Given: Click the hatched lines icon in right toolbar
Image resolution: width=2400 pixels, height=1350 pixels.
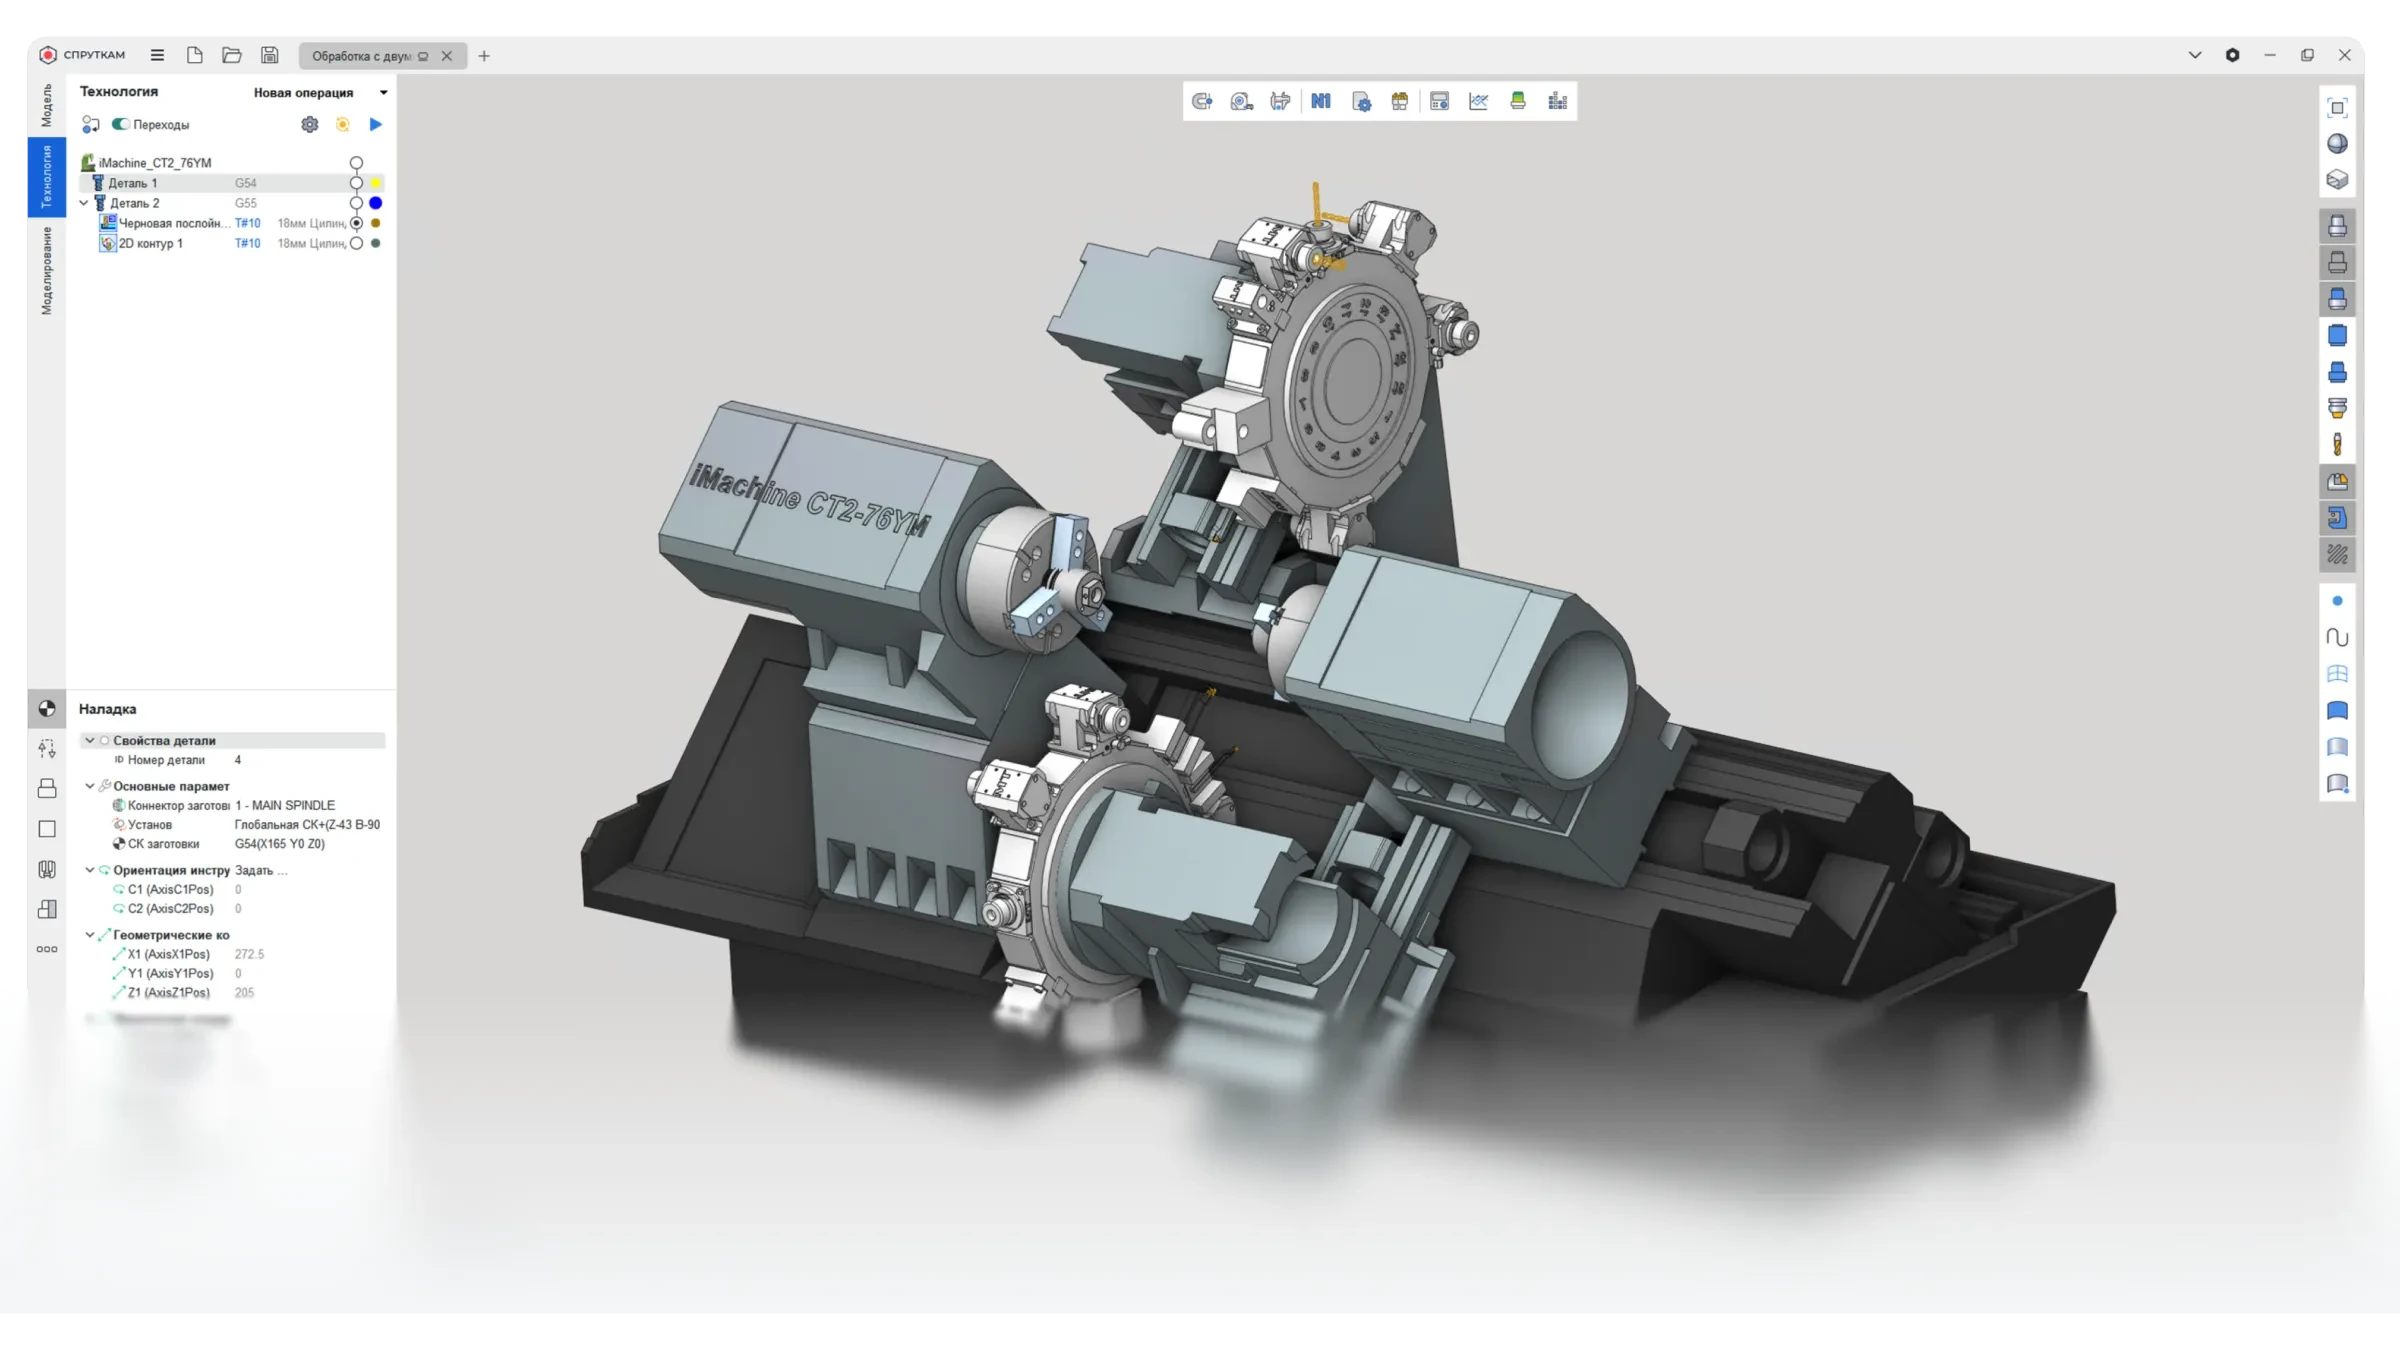Looking at the screenshot, I should click(x=2337, y=554).
